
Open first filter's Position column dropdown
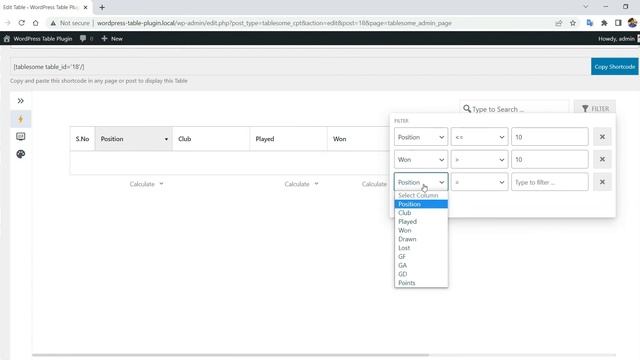[x=421, y=137]
